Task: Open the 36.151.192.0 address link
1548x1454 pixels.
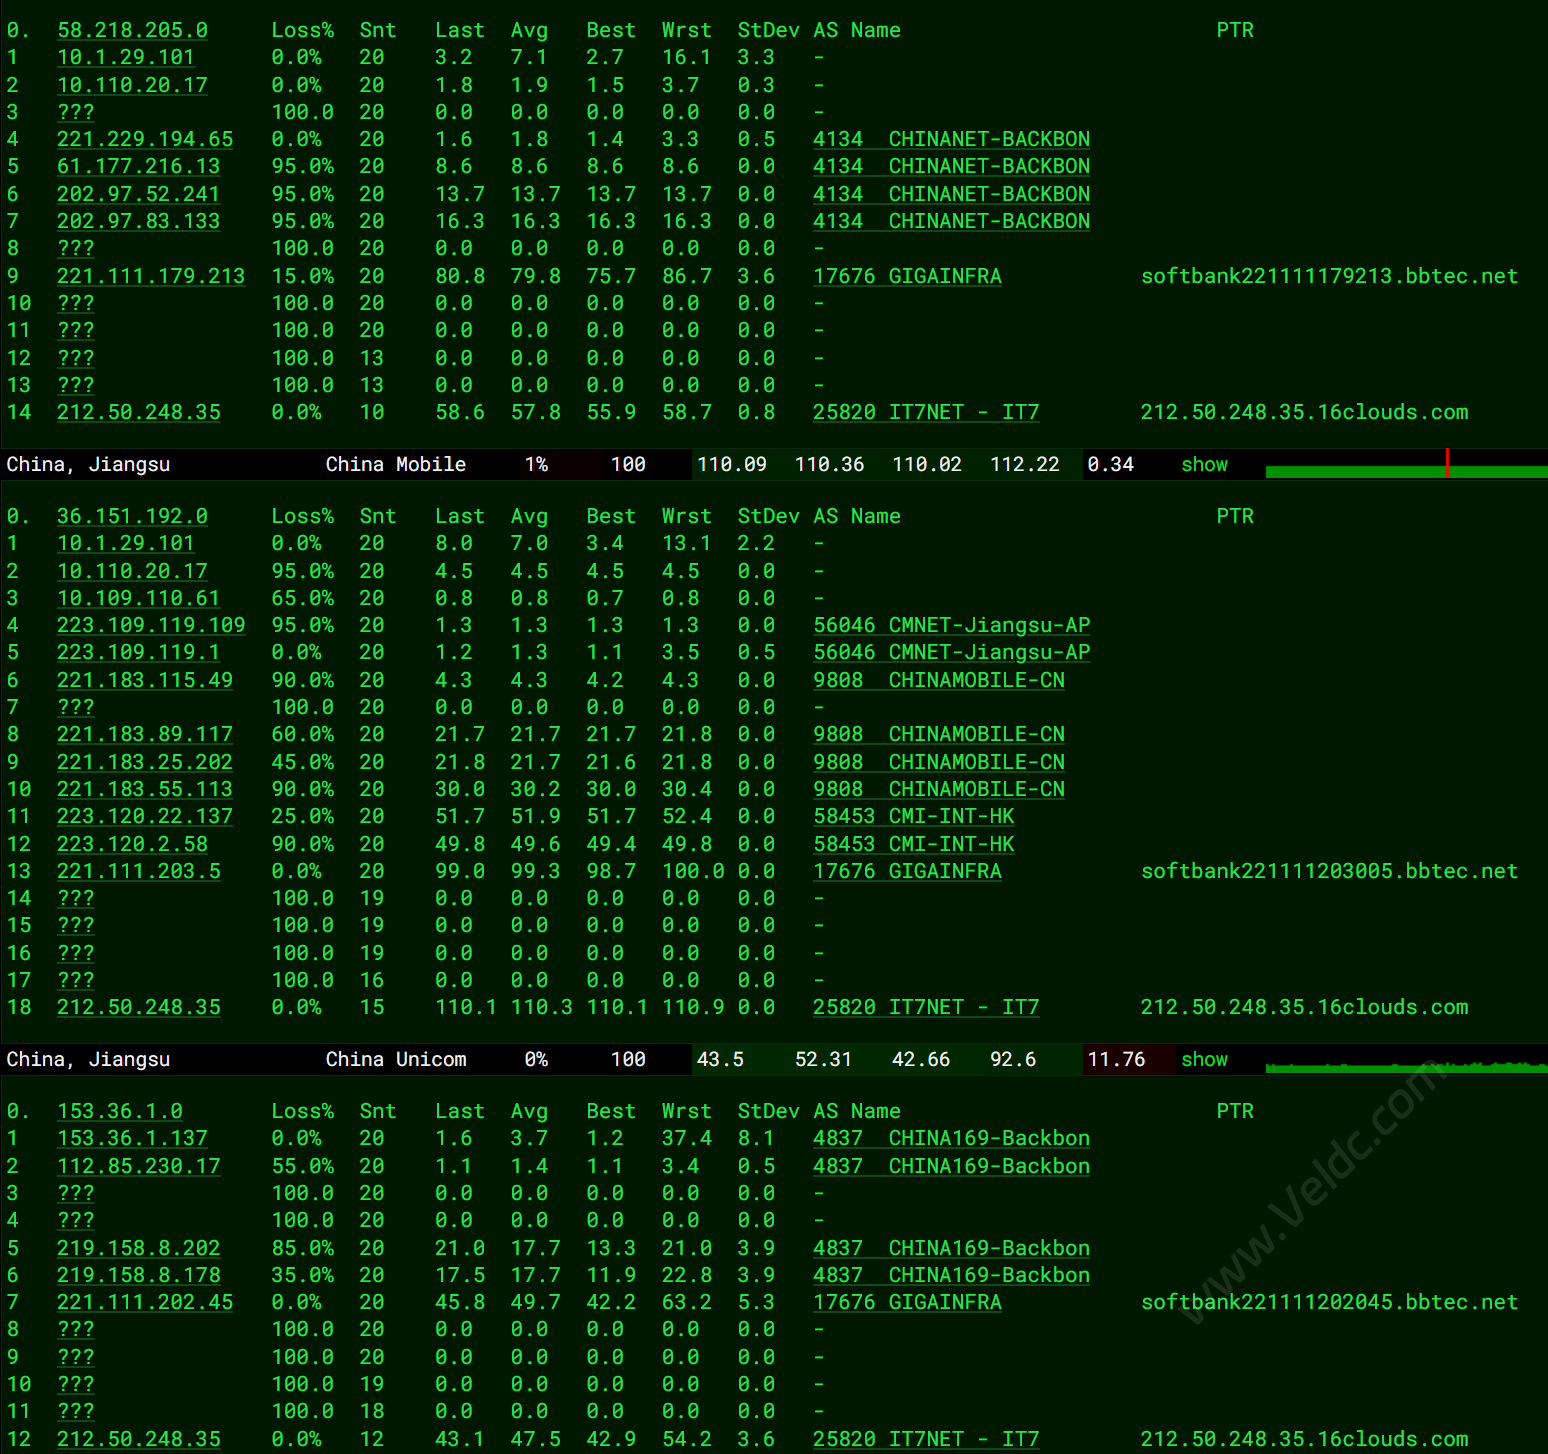Action: pyautogui.click(x=132, y=517)
